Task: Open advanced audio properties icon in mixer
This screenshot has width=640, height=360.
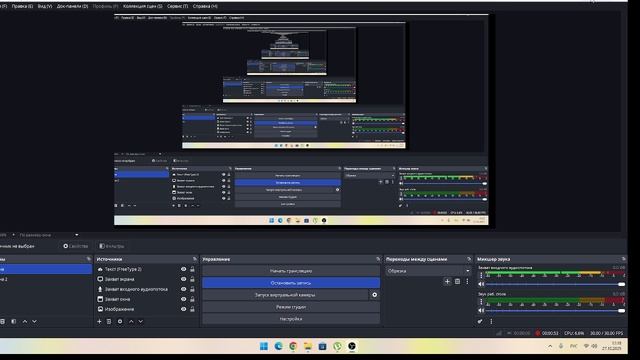Action: pos(480,322)
